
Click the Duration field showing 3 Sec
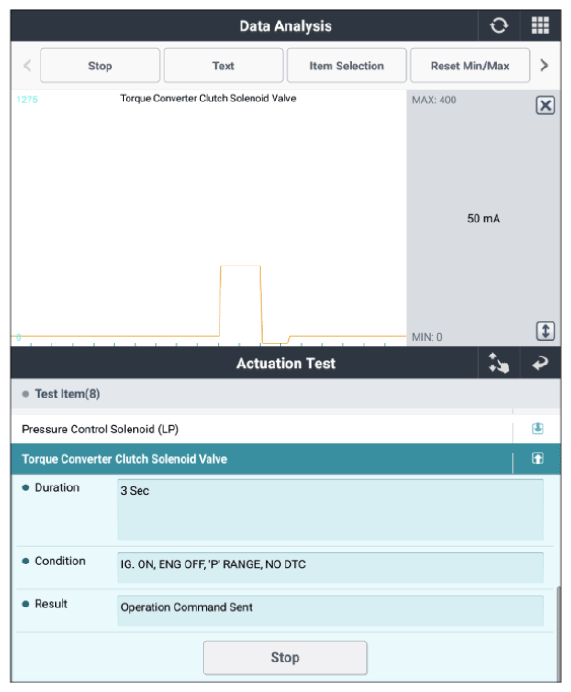[330, 510]
